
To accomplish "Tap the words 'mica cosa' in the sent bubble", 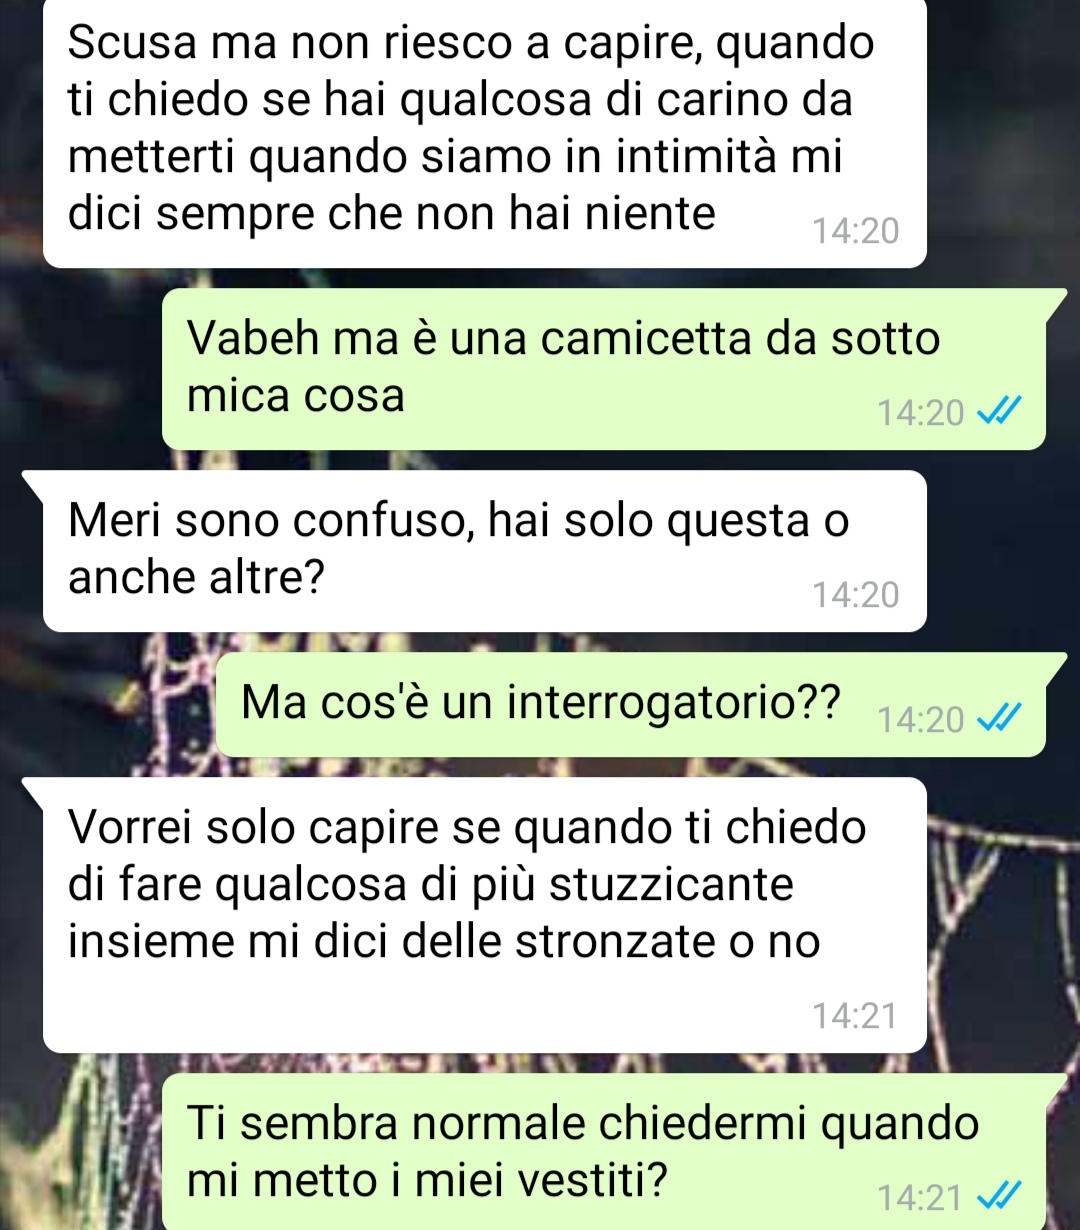I will [296, 396].
